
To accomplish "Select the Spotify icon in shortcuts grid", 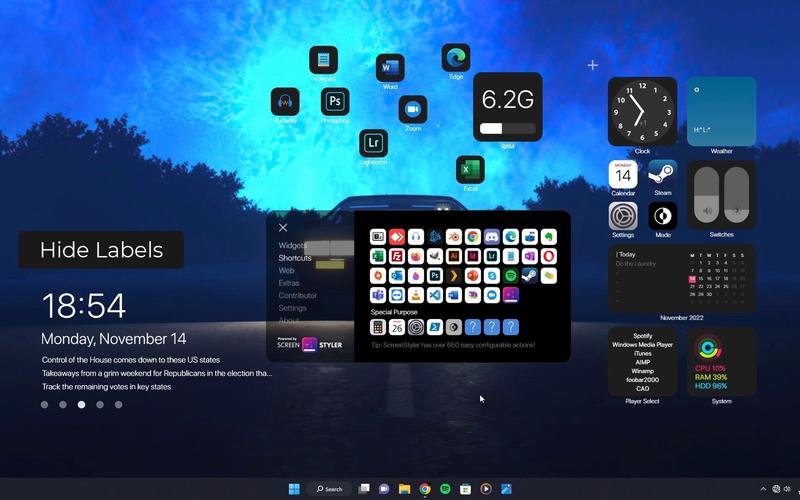I will coord(511,276).
